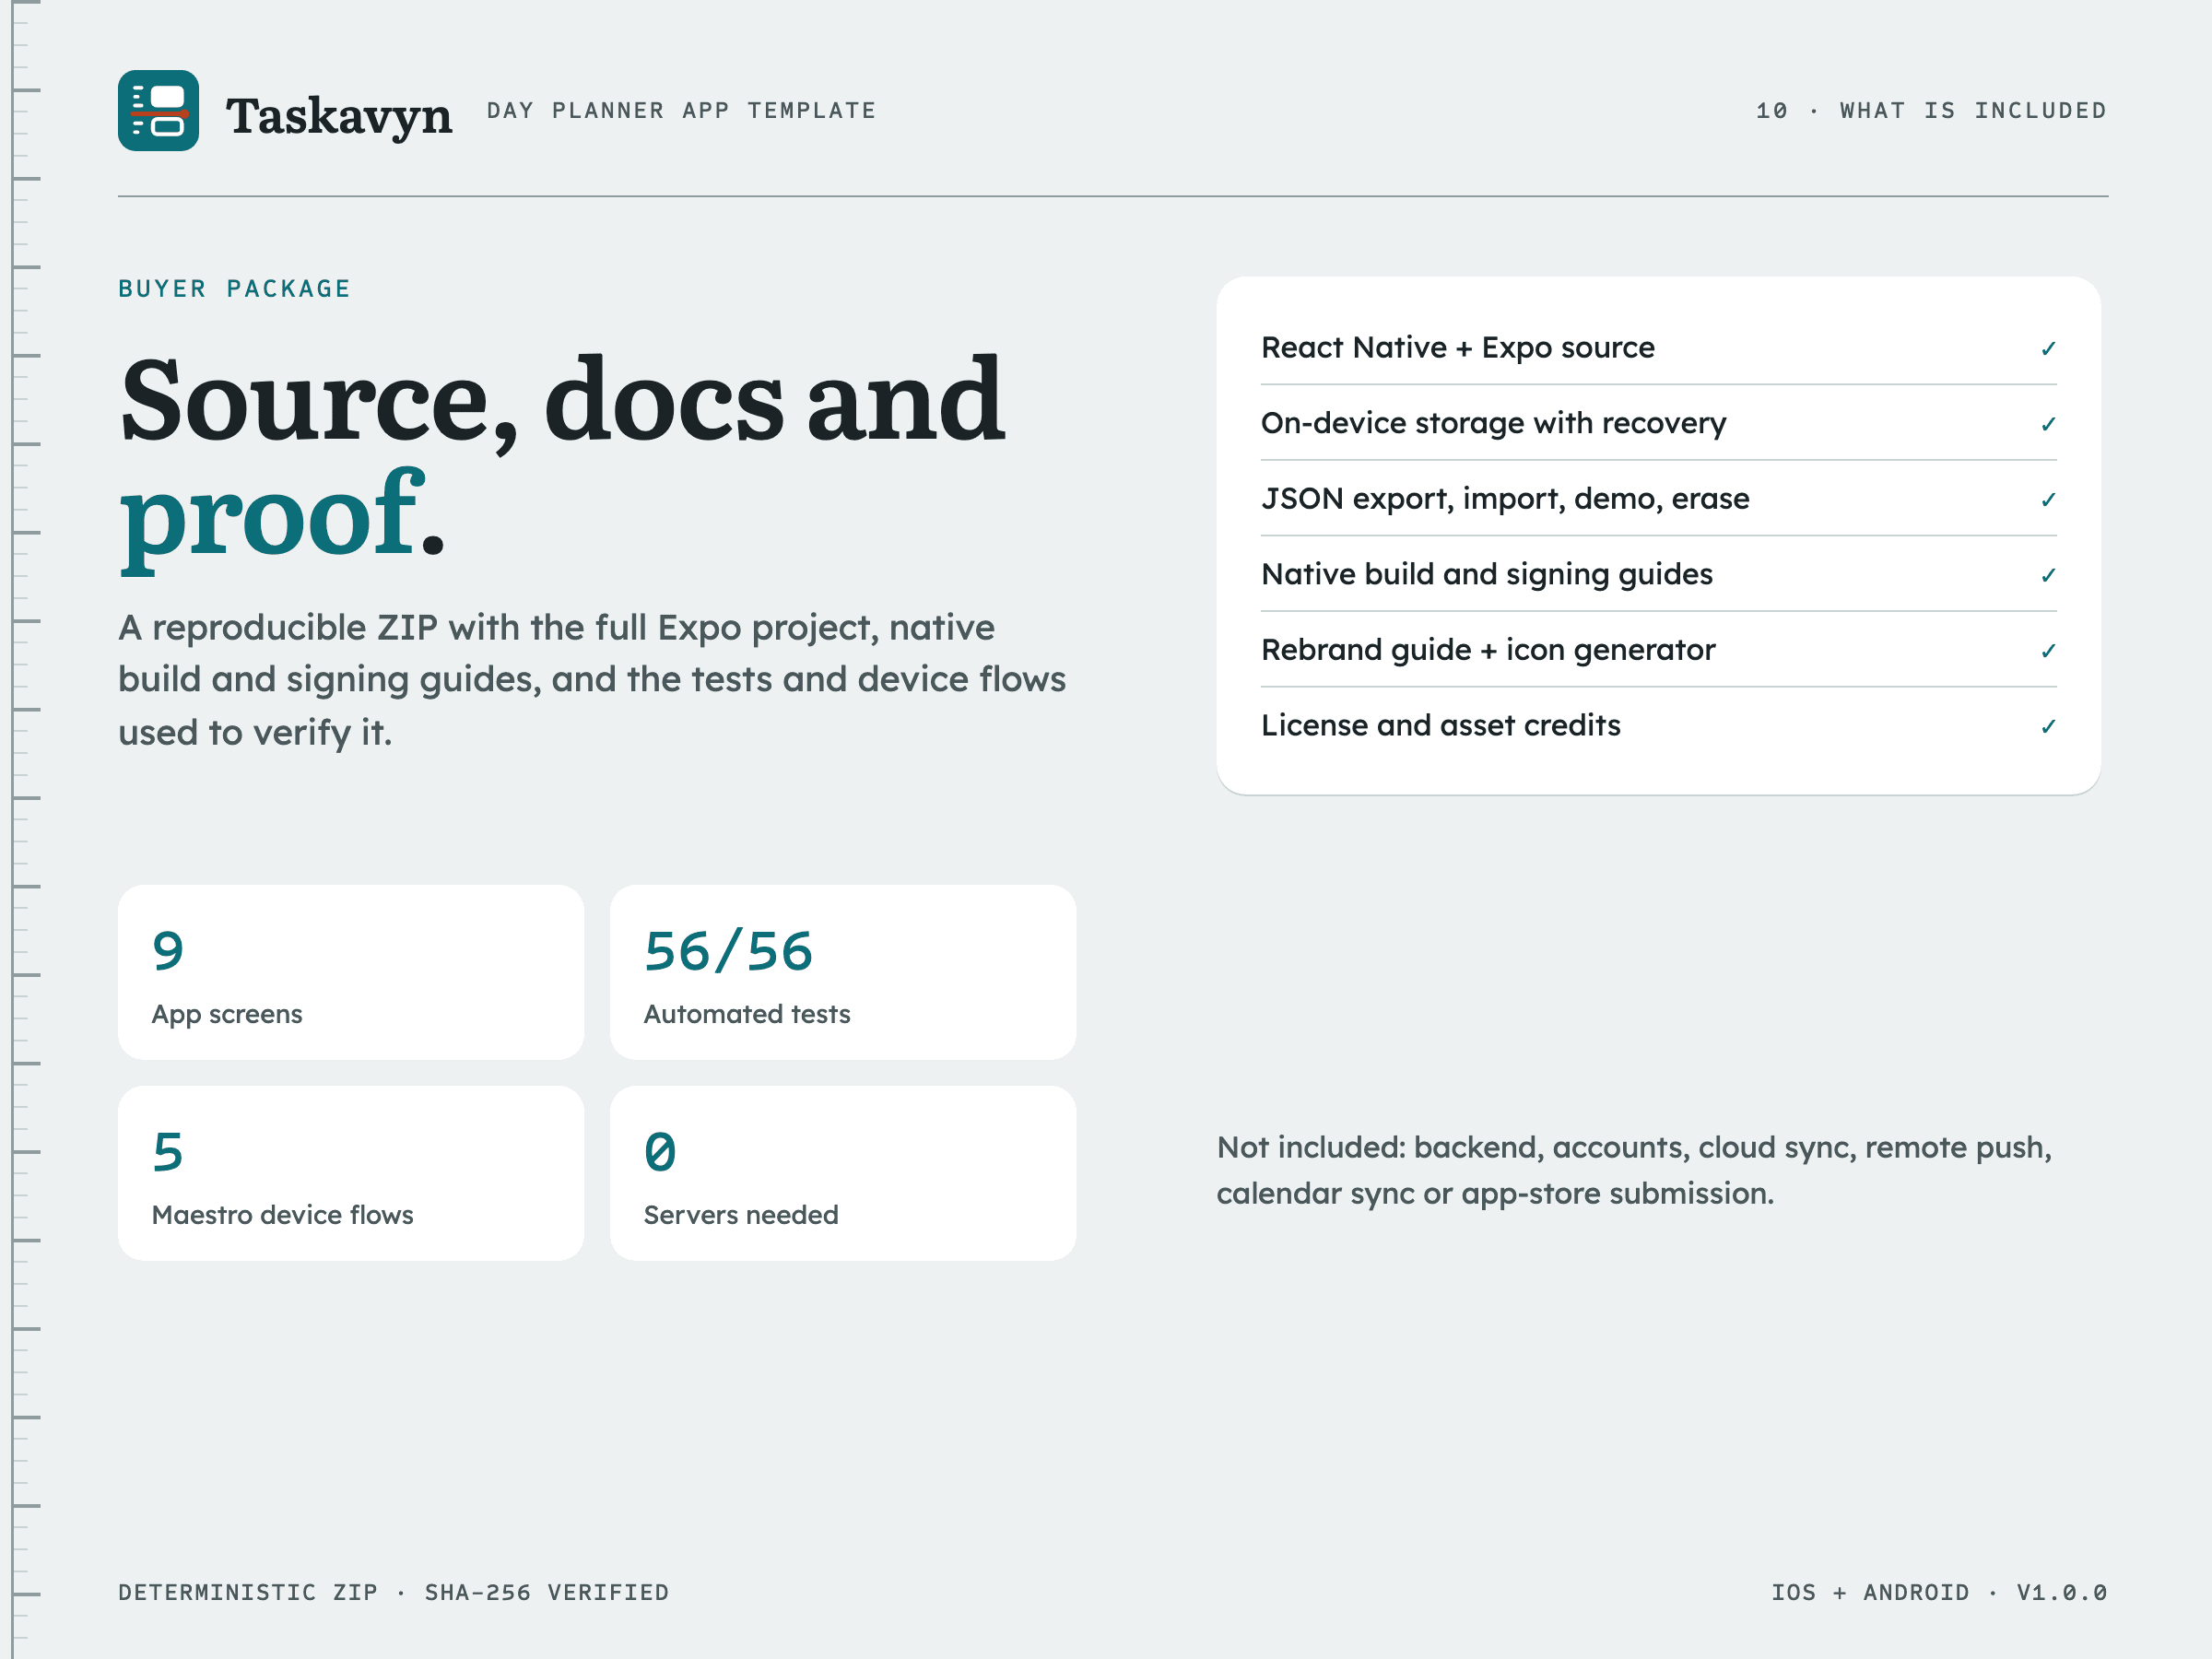
Task: Click the Taskavyn app logo icon
Action: pyautogui.click(x=158, y=110)
